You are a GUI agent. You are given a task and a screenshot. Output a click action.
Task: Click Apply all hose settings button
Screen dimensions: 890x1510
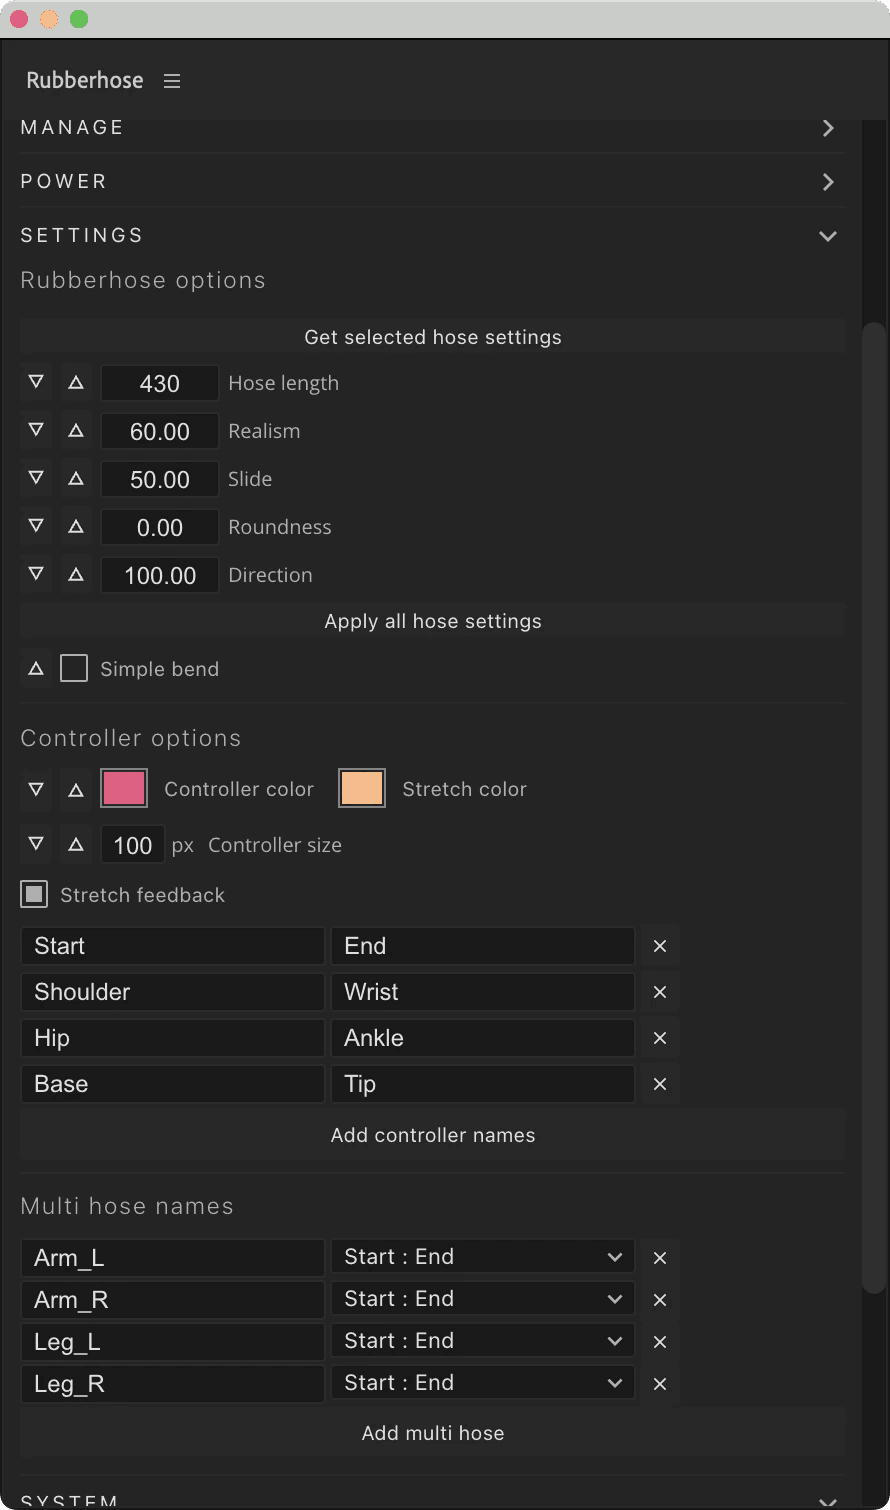click(x=433, y=621)
